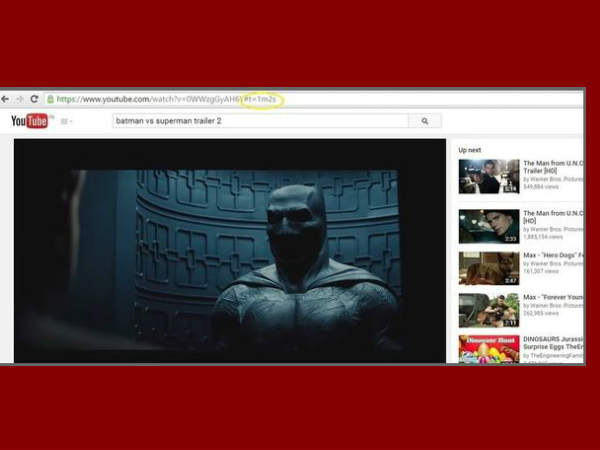600x450 pixels.
Task: Open first Man from U.N.C.L.E. thumbnail
Action: (x=489, y=176)
